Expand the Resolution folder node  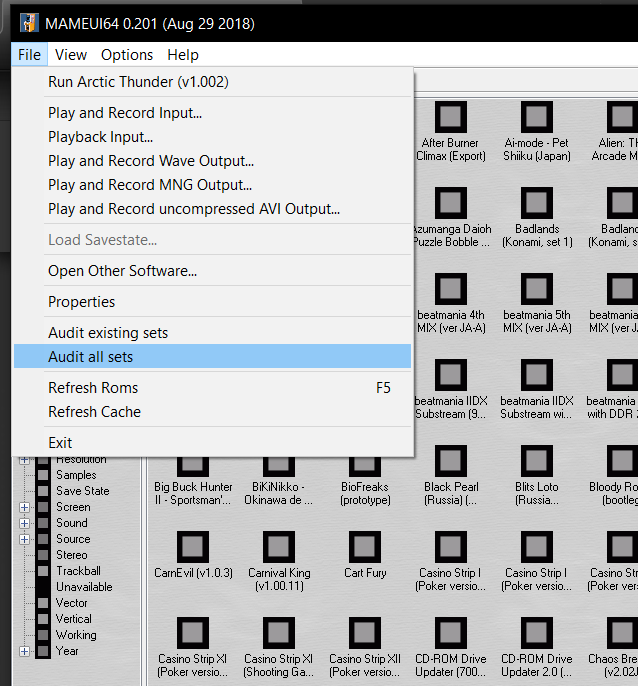pos(25,460)
